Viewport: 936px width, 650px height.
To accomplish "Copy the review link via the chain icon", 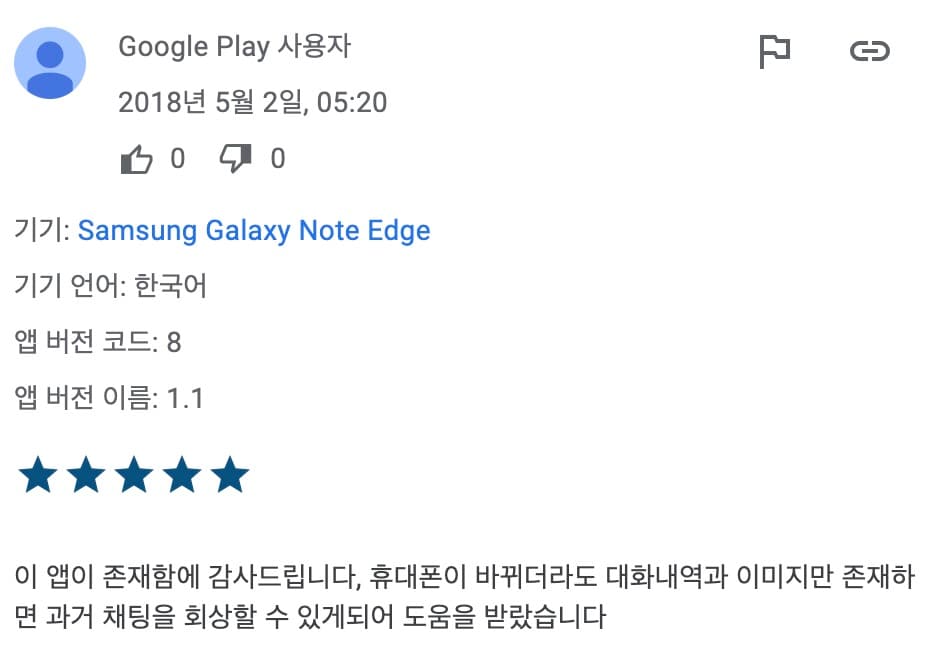I will tap(869, 51).
